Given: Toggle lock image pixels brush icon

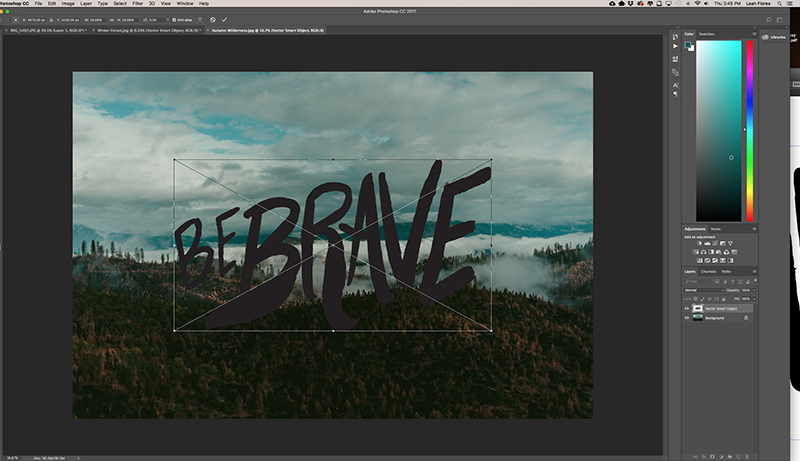Looking at the screenshot, I should pos(703,299).
